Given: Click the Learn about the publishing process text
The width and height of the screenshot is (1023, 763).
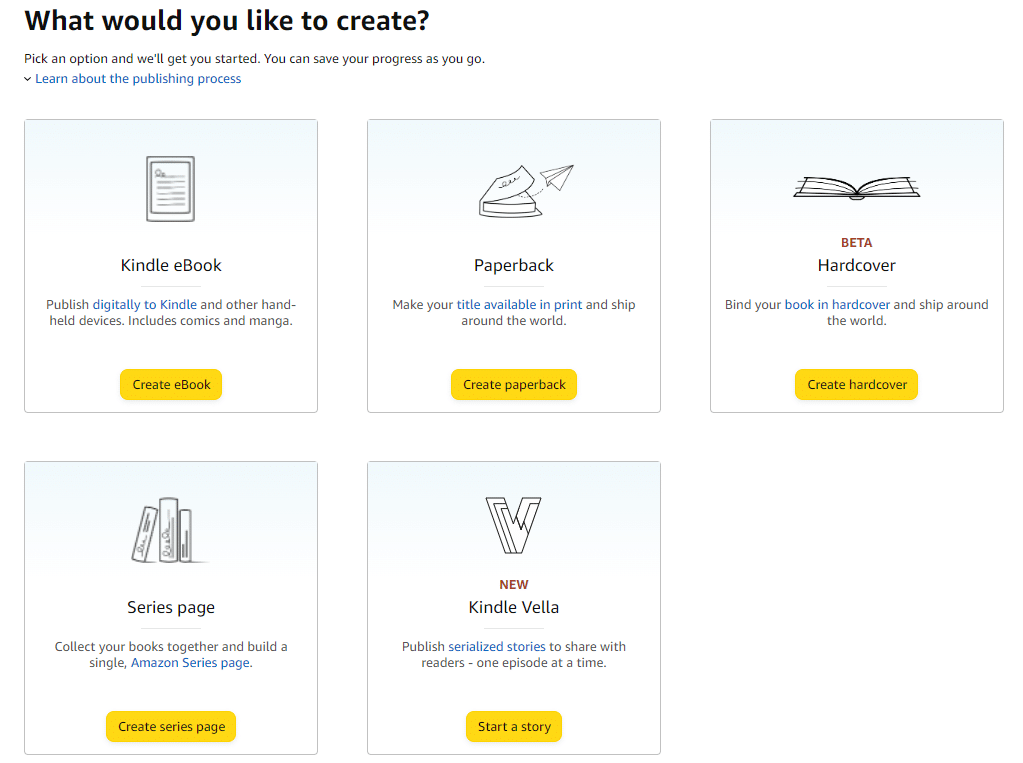Looking at the screenshot, I should pyautogui.click(x=138, y=78).
